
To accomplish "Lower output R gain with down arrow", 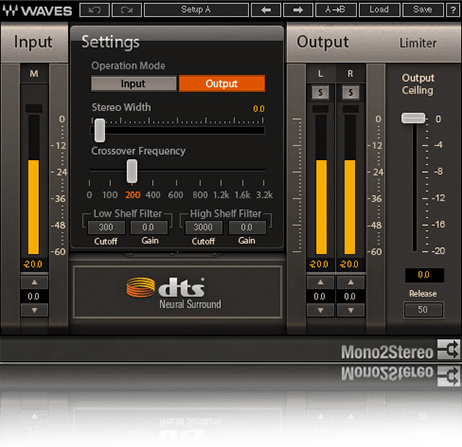I will click(351, 310).
